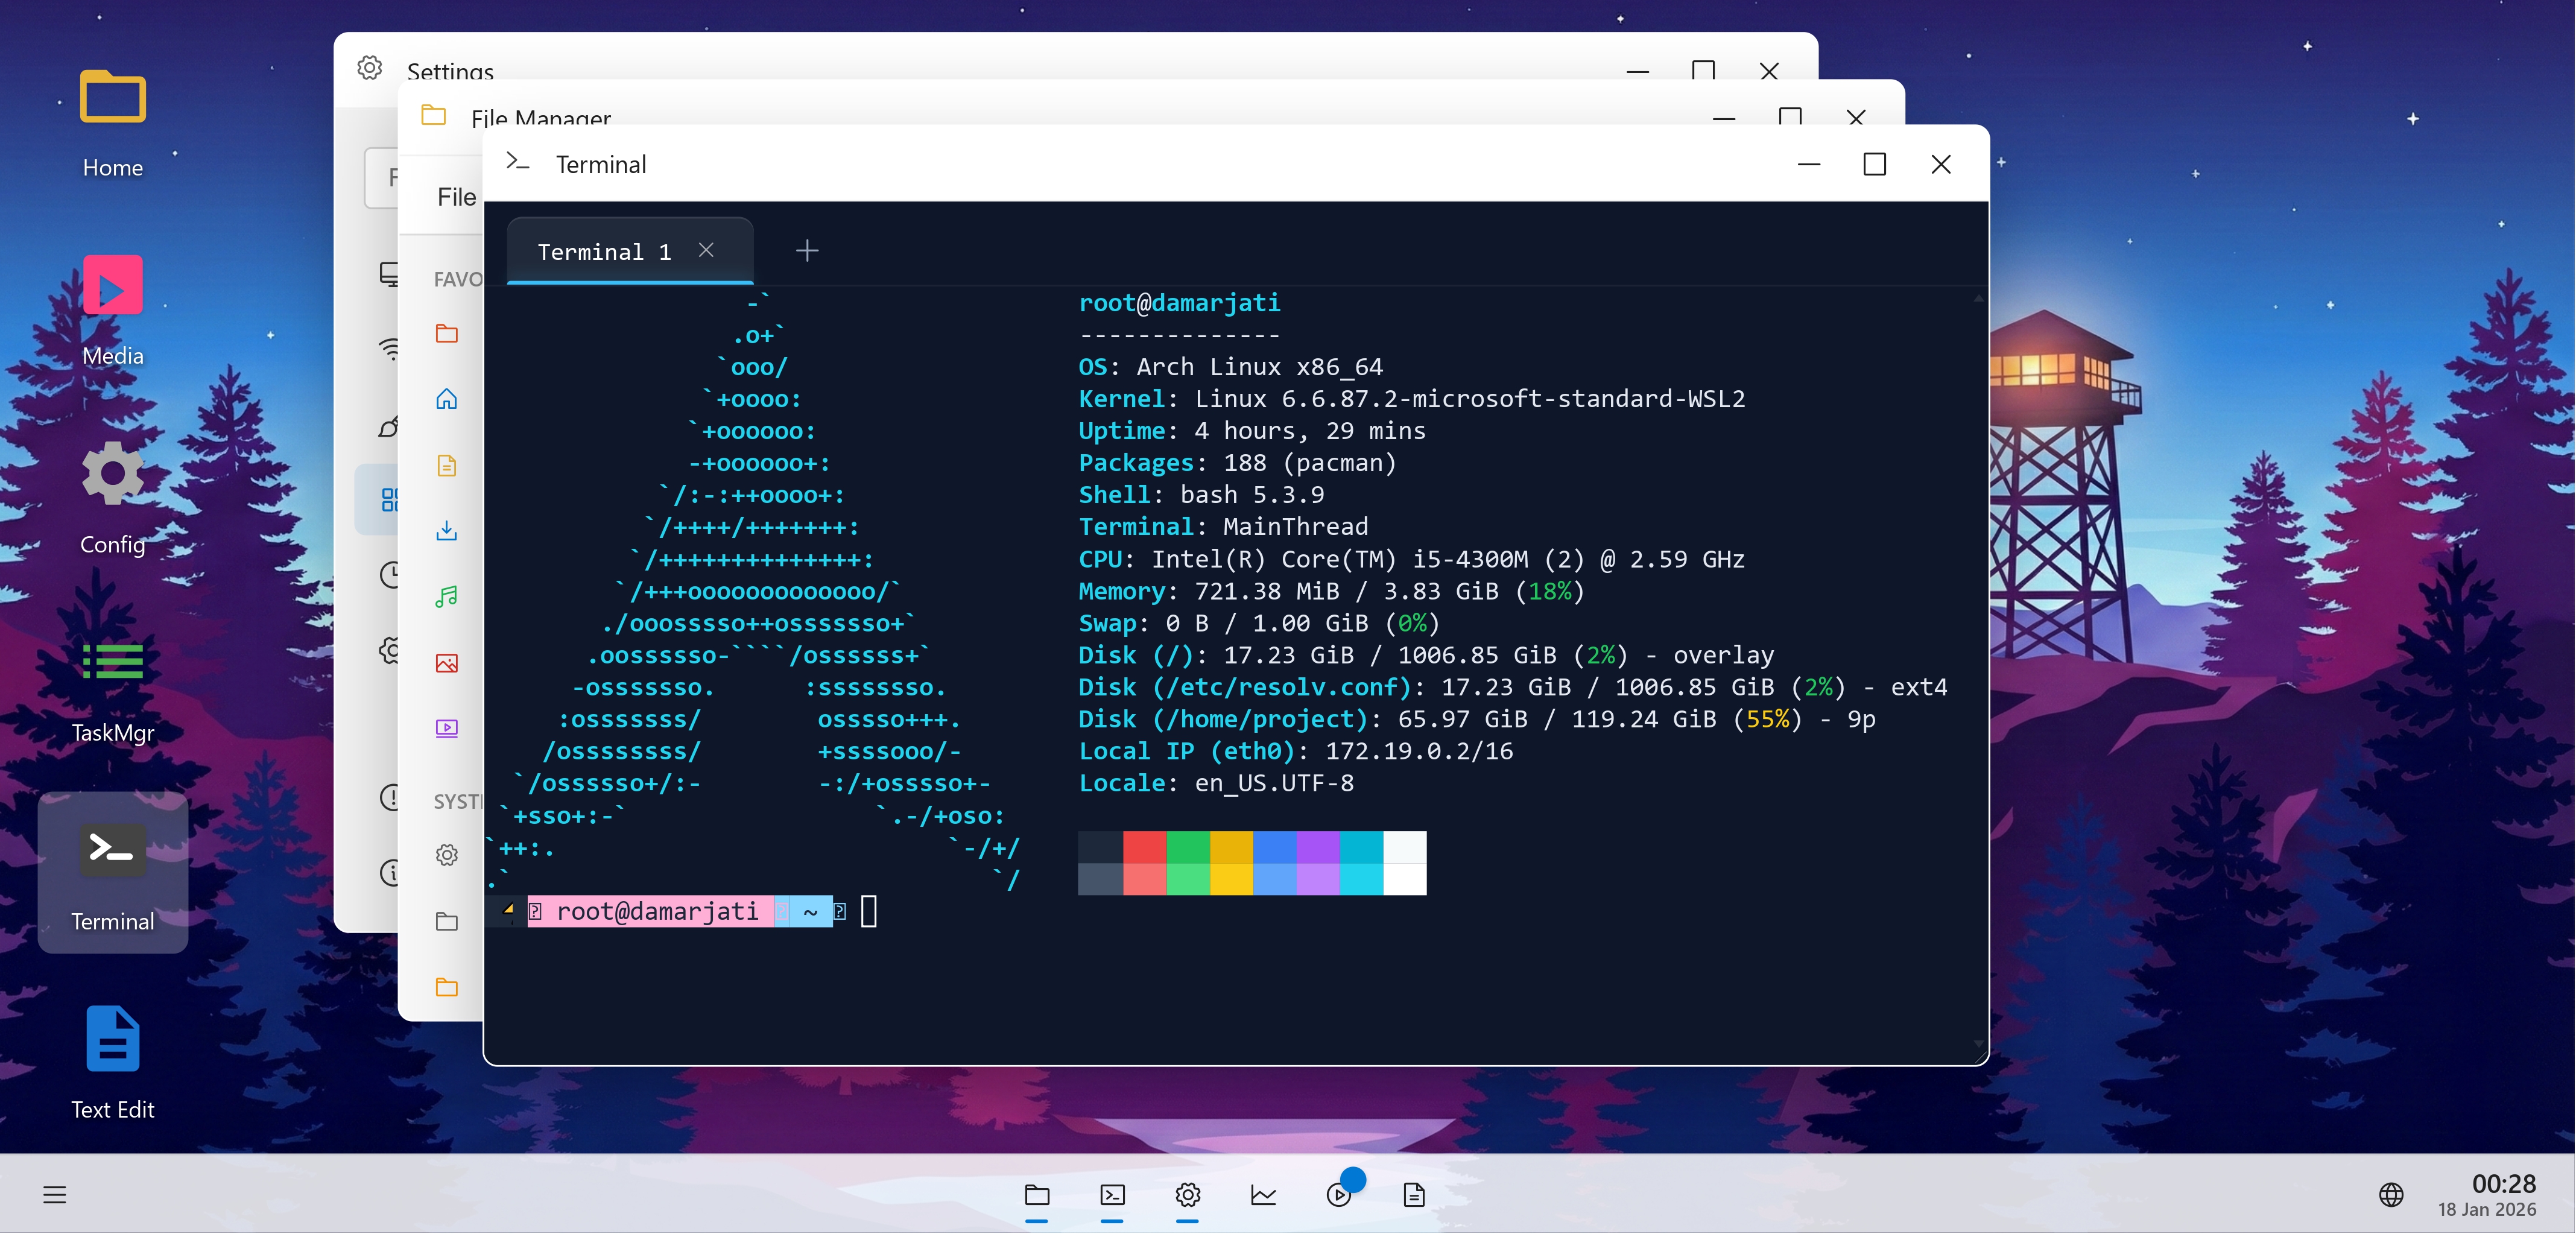The width and height of the screenshot is (2576, 1234).
Task: Click the task manager chart taskbar icon
Action: 1263,1194
